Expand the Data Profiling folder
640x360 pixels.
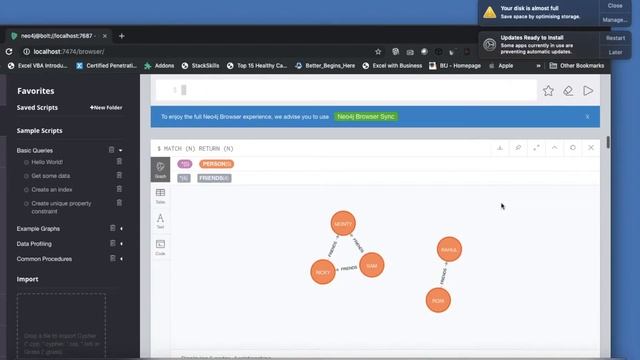pyautogui.click(x=121, y=244)
